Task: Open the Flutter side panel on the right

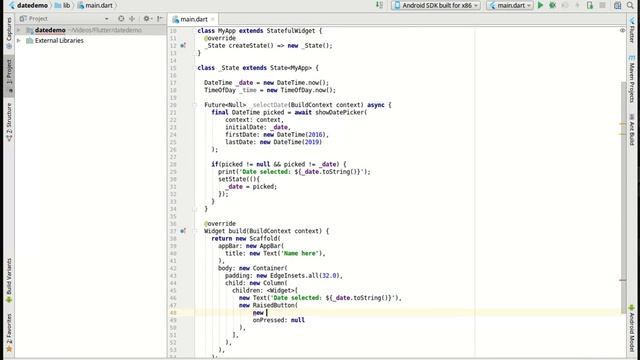Action: click(x=632, y=30)
